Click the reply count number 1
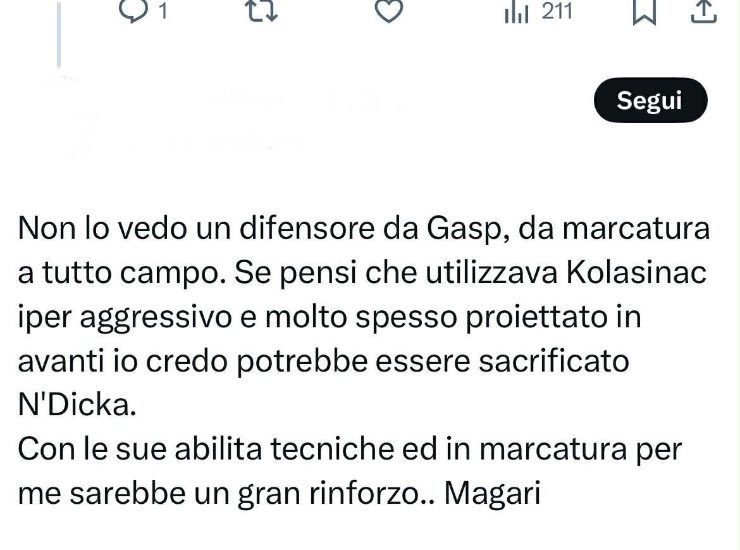 [x=163, y=10]
